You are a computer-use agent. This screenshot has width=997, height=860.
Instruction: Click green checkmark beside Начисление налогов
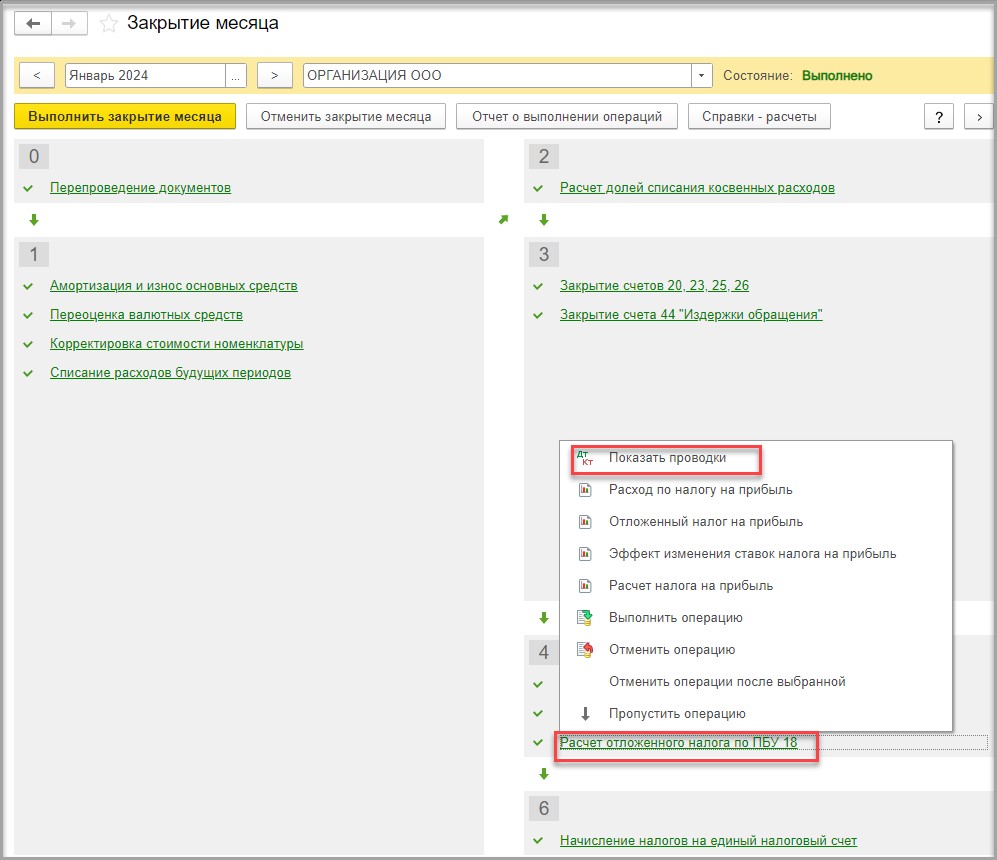click(538, 840)
